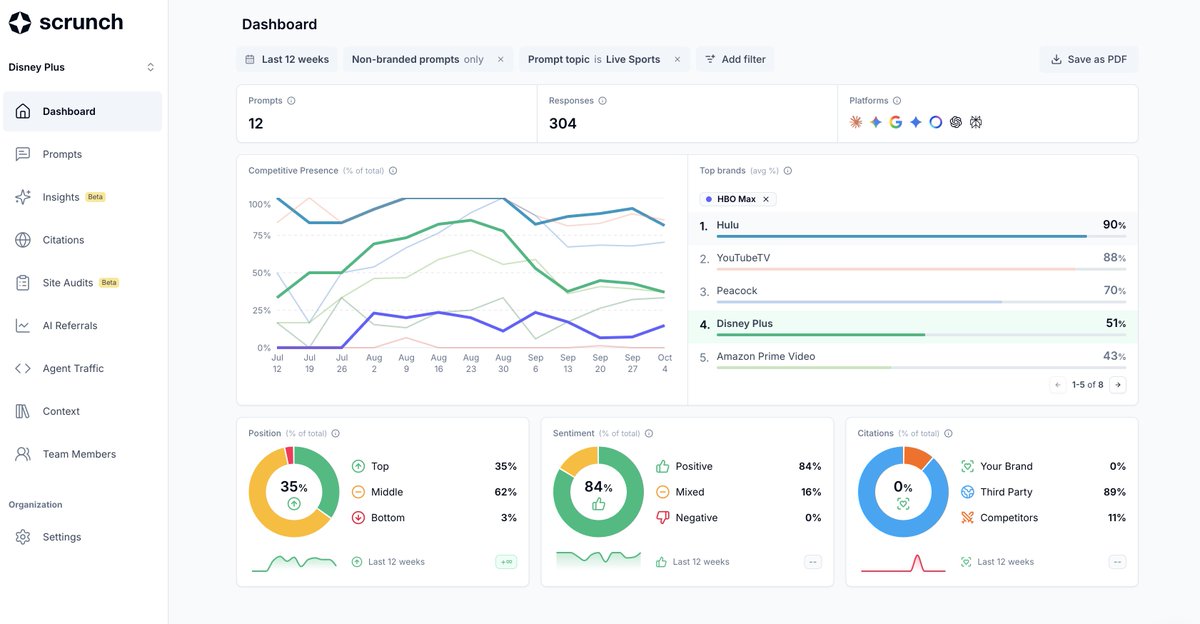Open Context in the sidebar
The height and width of the screenshot is (624, 1200).
point(82,411)
